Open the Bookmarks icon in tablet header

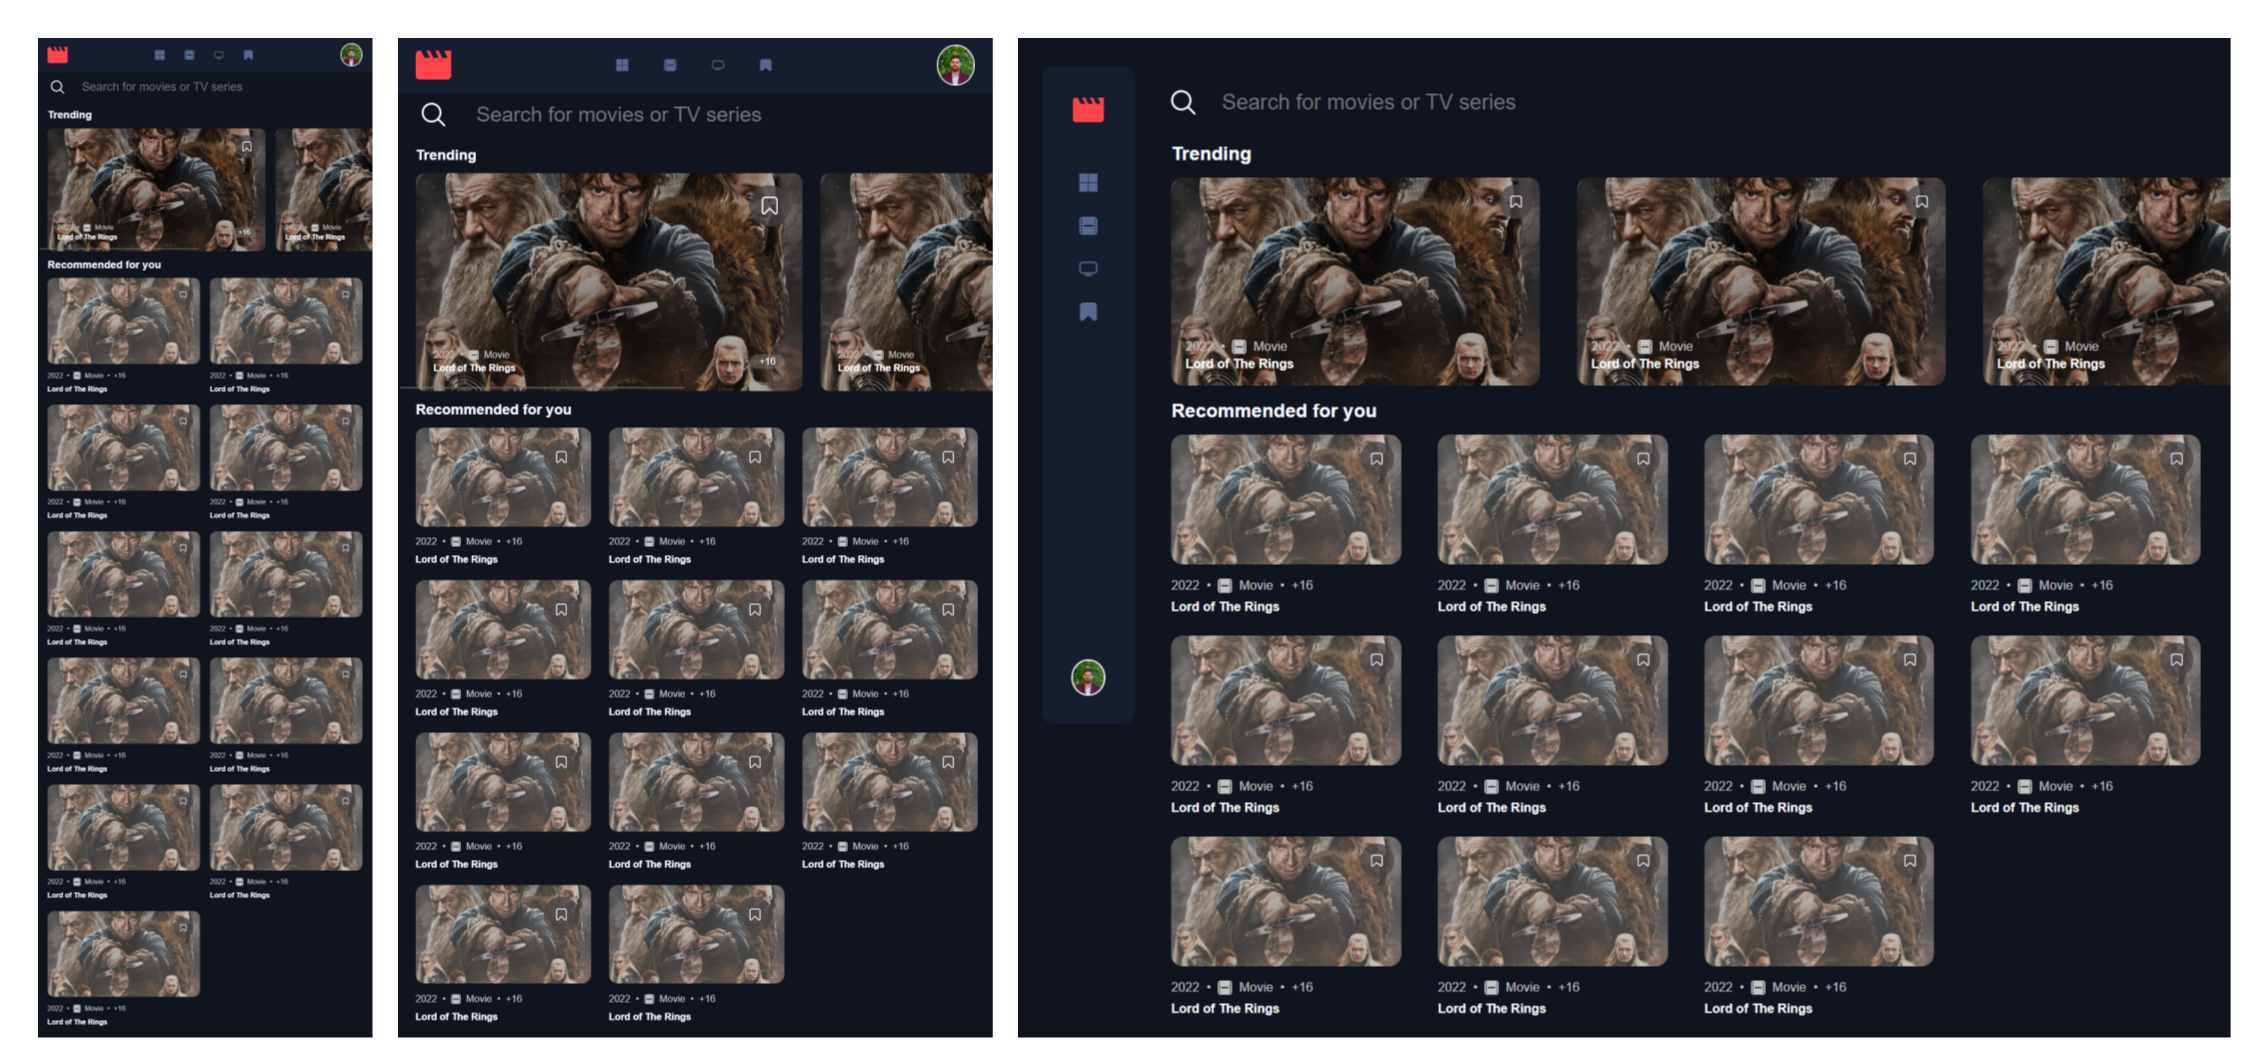tap(765, 65)
